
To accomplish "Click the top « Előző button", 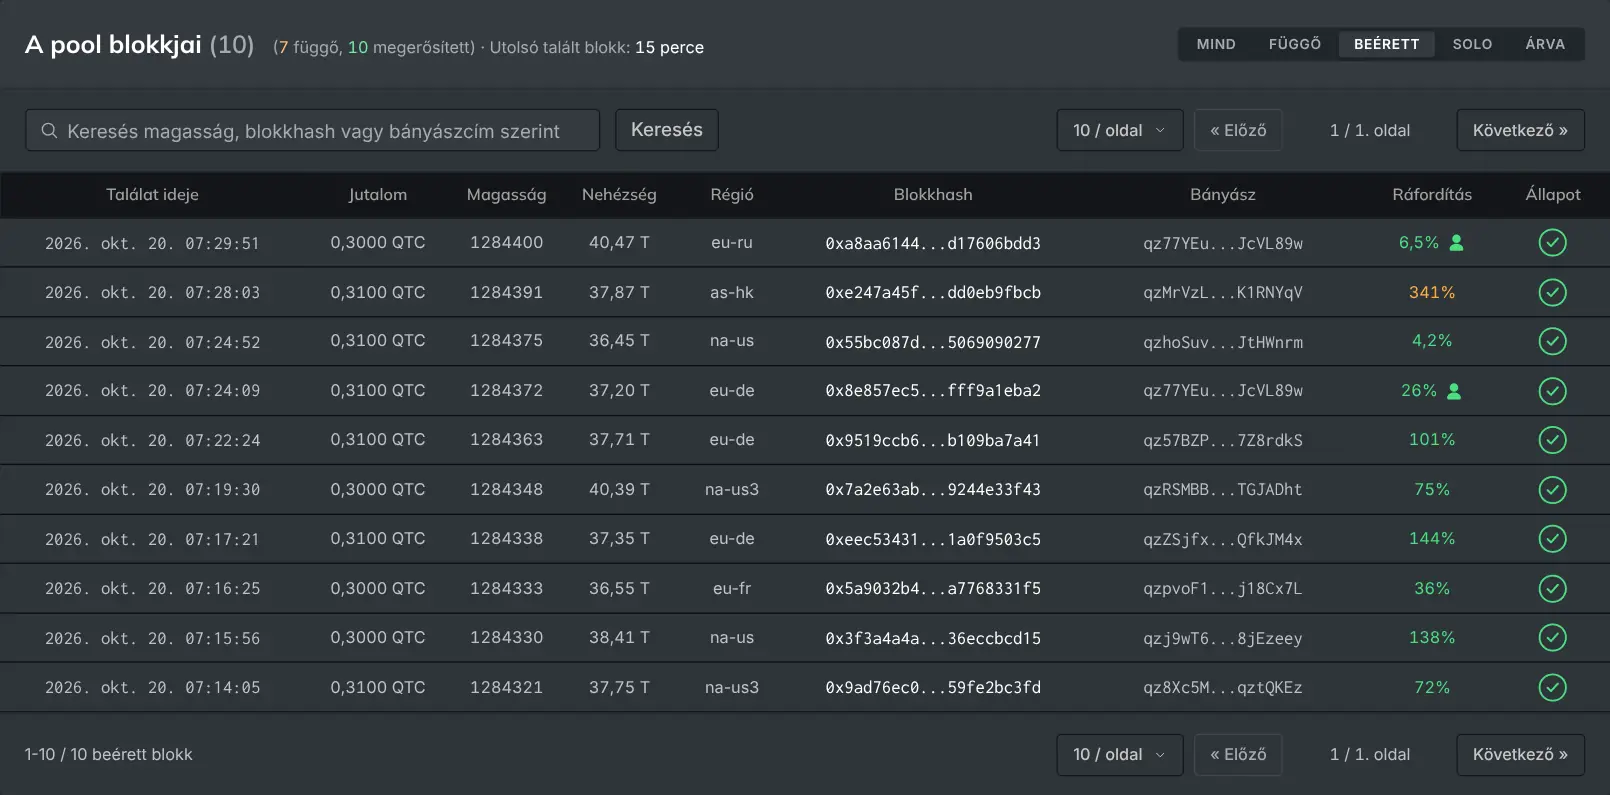I will coord(1238,130).
